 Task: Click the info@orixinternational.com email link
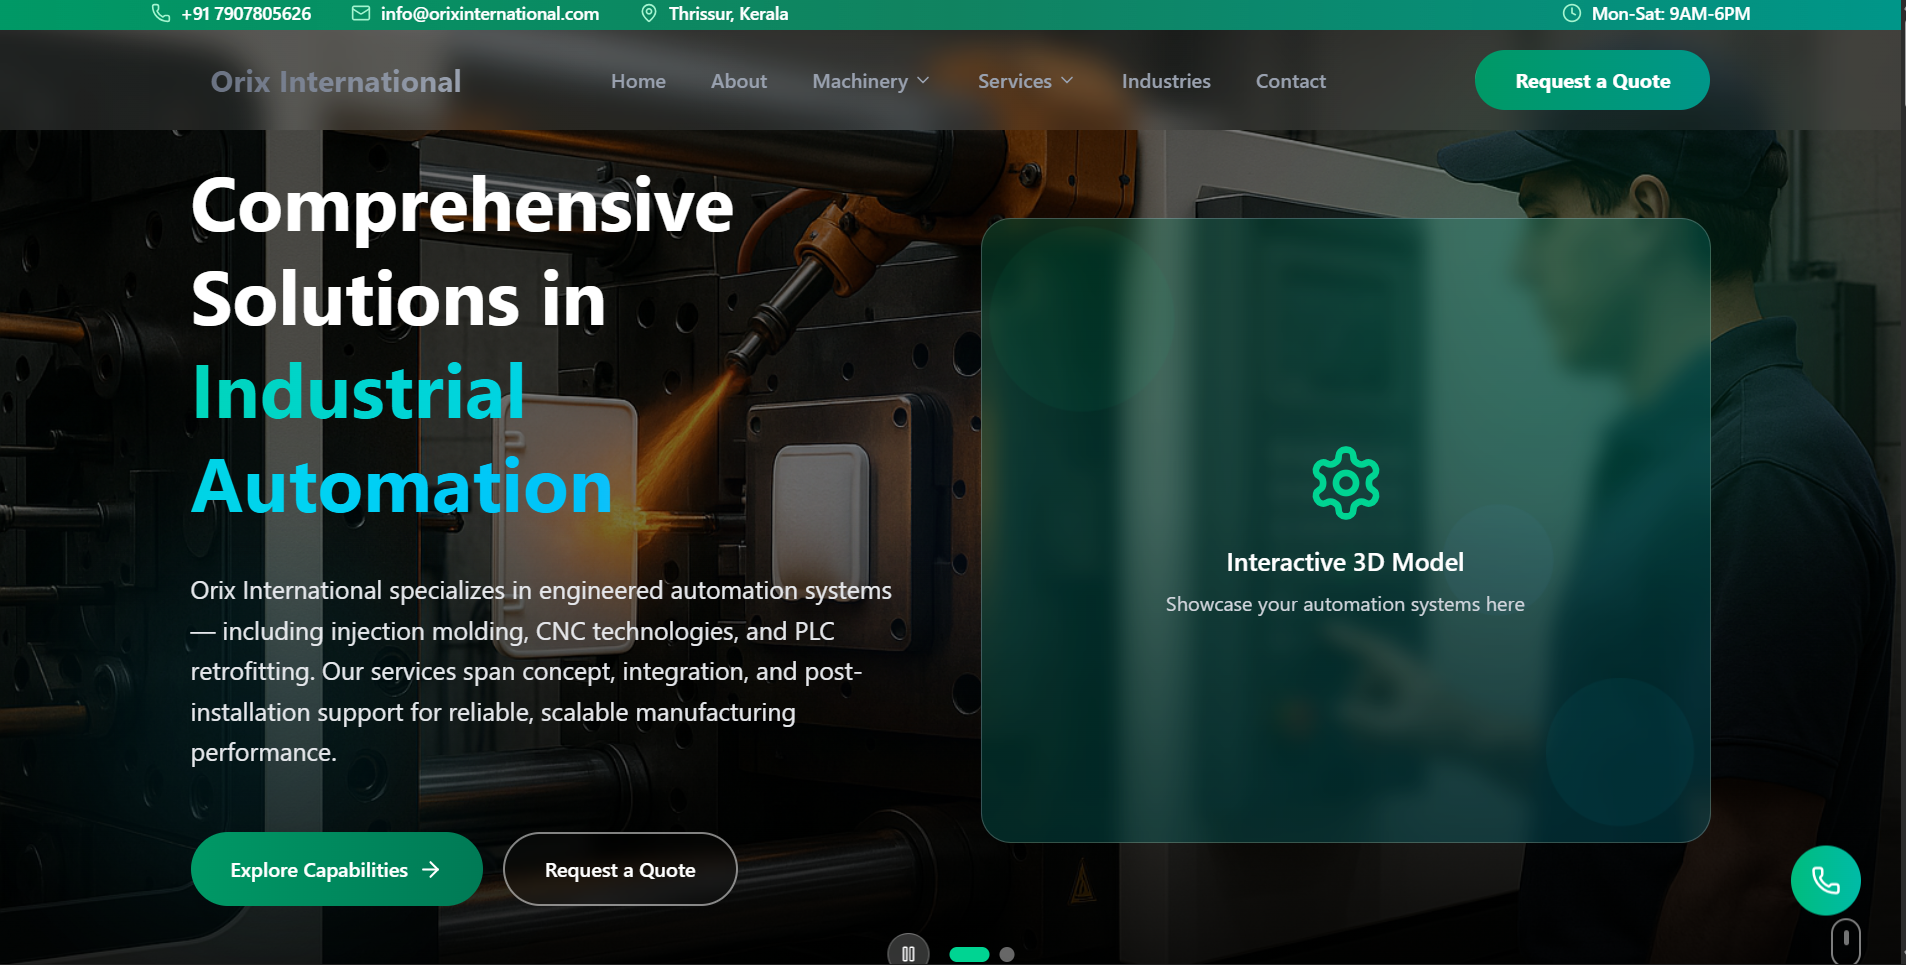pyautogui.click(x=489, y=13)
